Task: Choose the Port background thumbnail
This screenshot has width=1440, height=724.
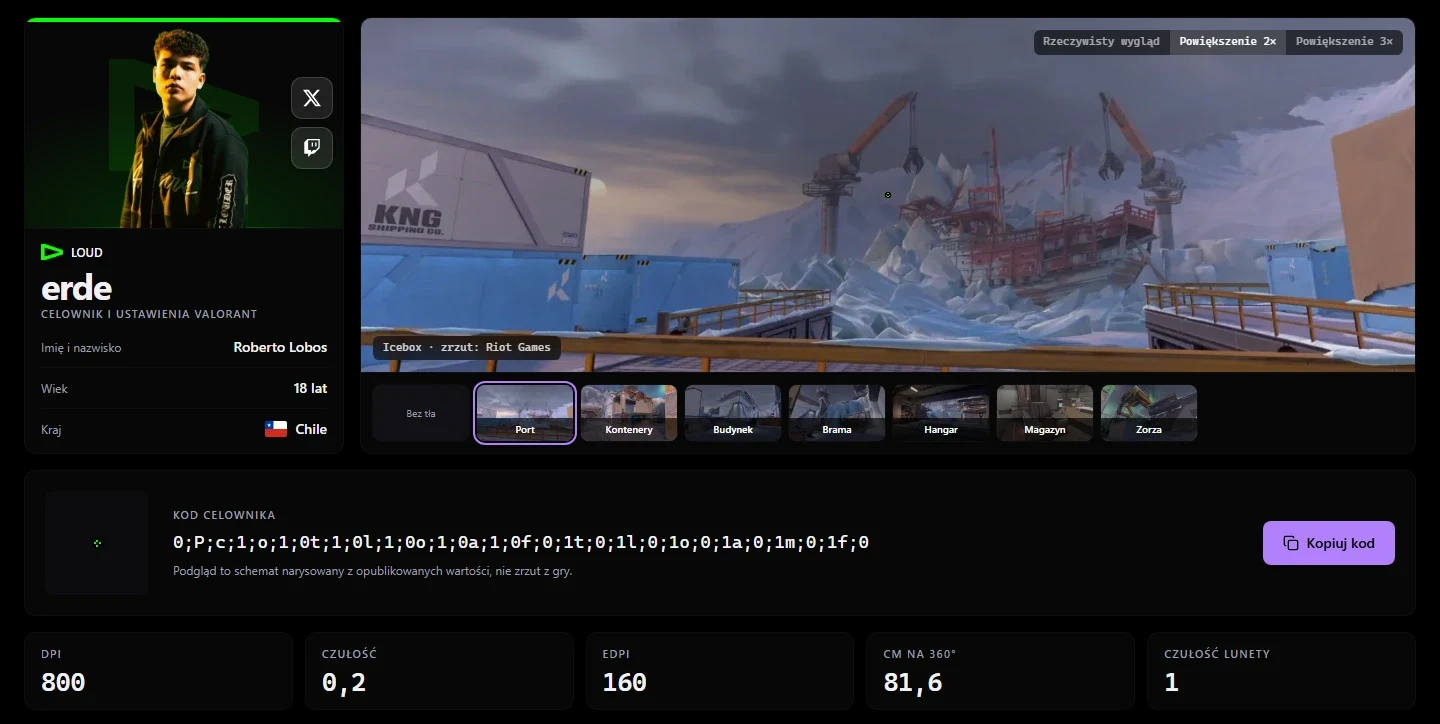Action: (x=525, y=413)
